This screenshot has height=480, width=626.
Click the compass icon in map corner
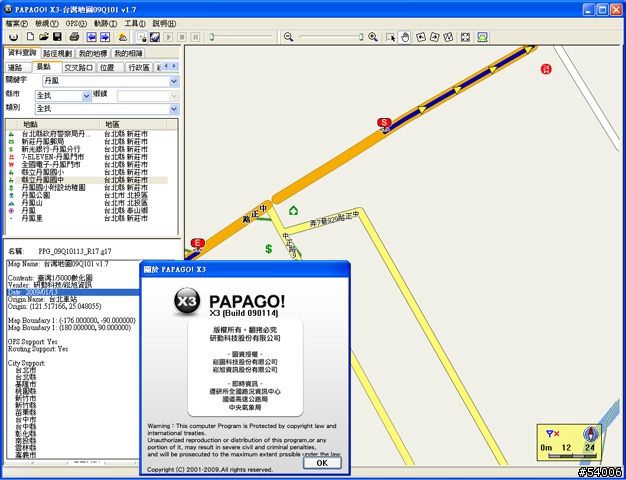coord(590,434)
